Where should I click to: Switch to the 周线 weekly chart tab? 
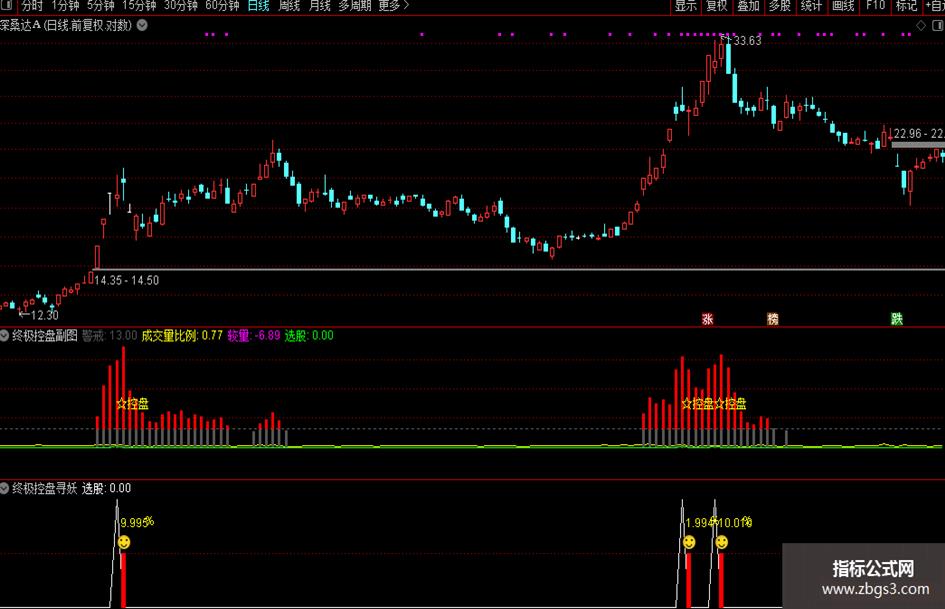tap(289, 6)
